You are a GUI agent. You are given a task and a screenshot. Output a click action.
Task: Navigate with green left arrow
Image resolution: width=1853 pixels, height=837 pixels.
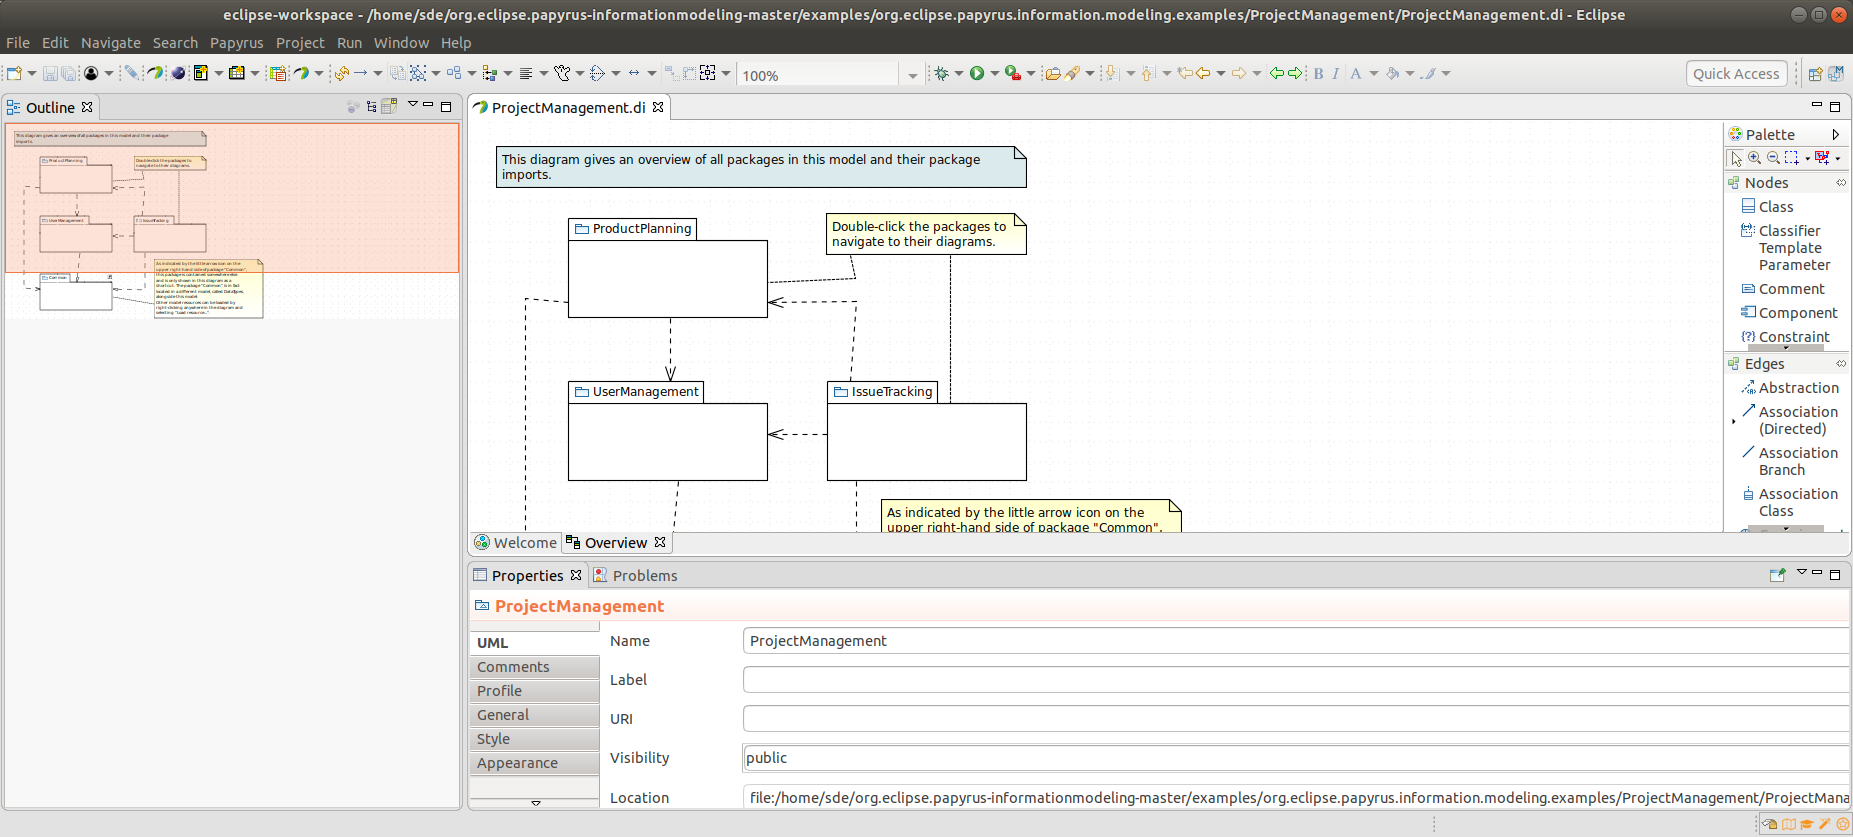(x=1277, y=73)
